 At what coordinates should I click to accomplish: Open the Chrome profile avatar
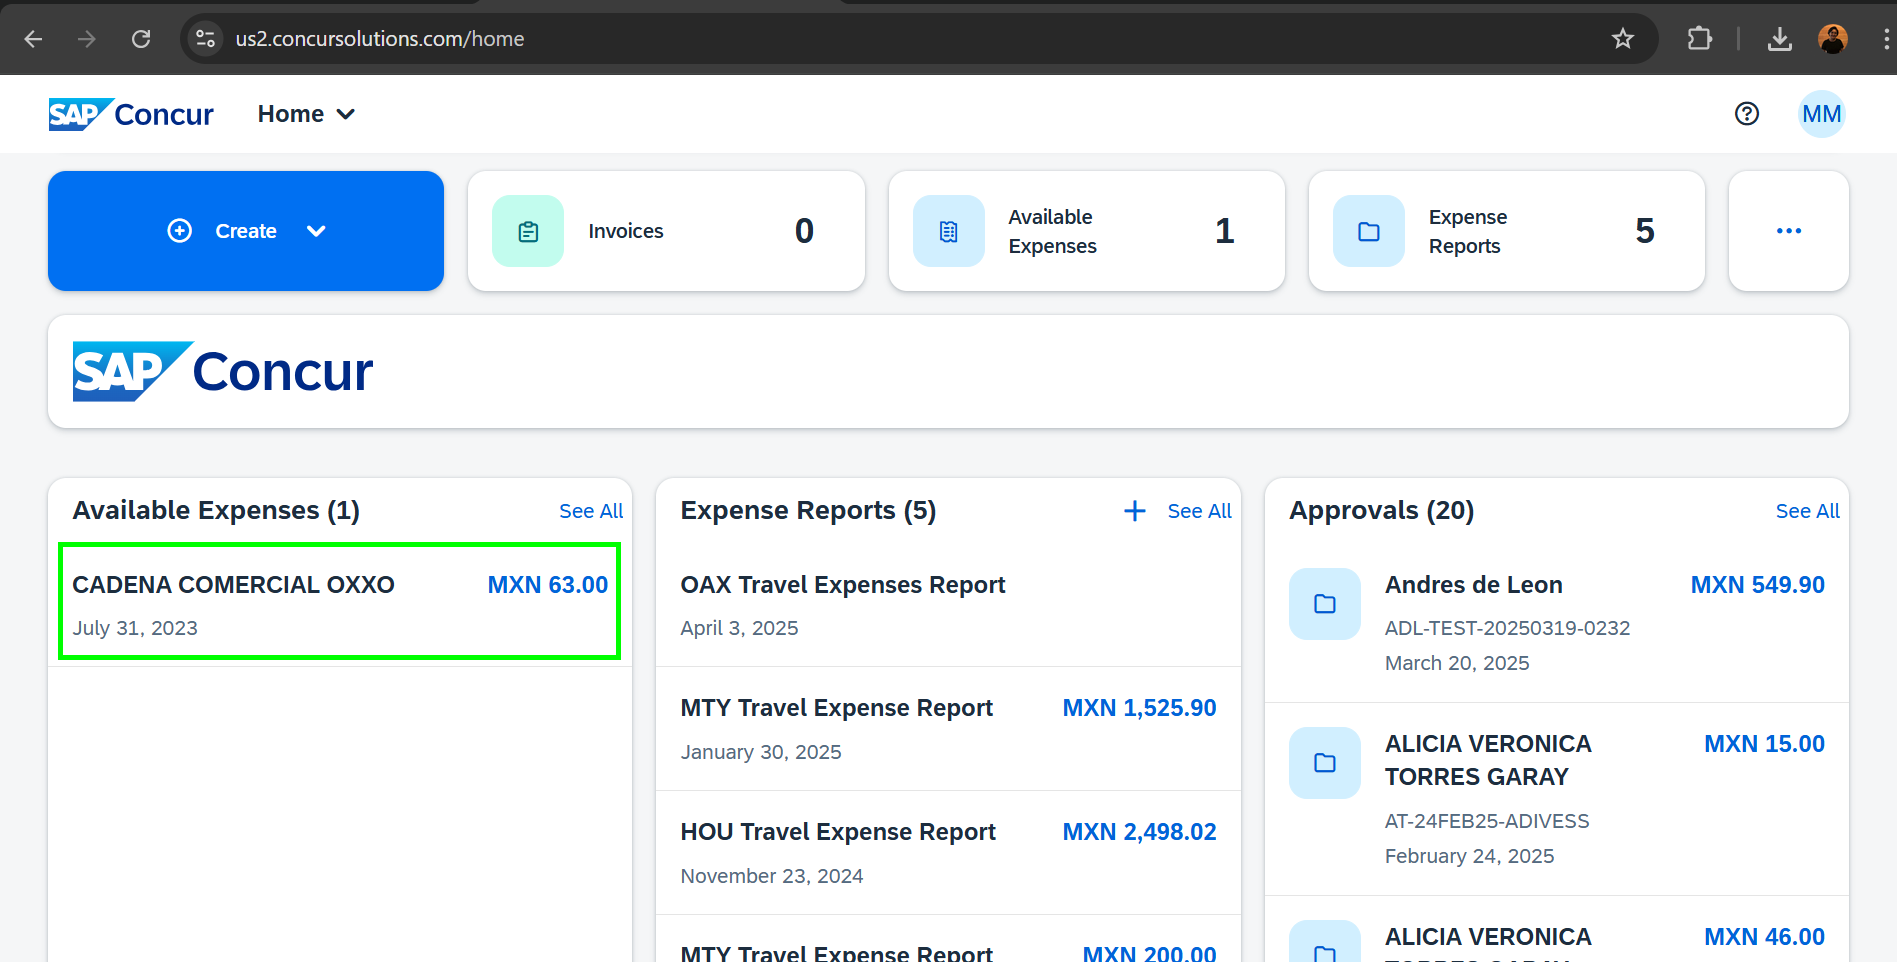click(x=1832, y=39)
